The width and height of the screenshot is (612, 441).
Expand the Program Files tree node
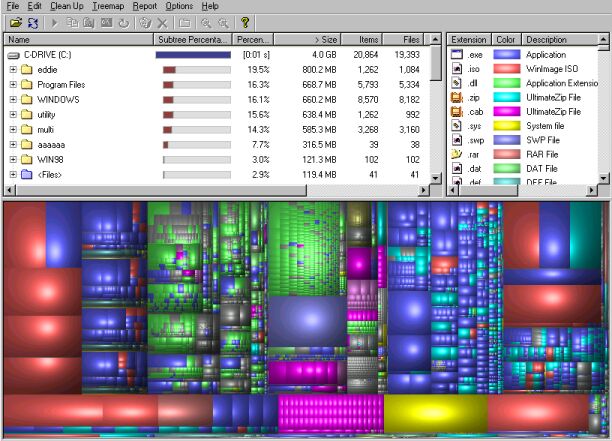tap(13, 84)
